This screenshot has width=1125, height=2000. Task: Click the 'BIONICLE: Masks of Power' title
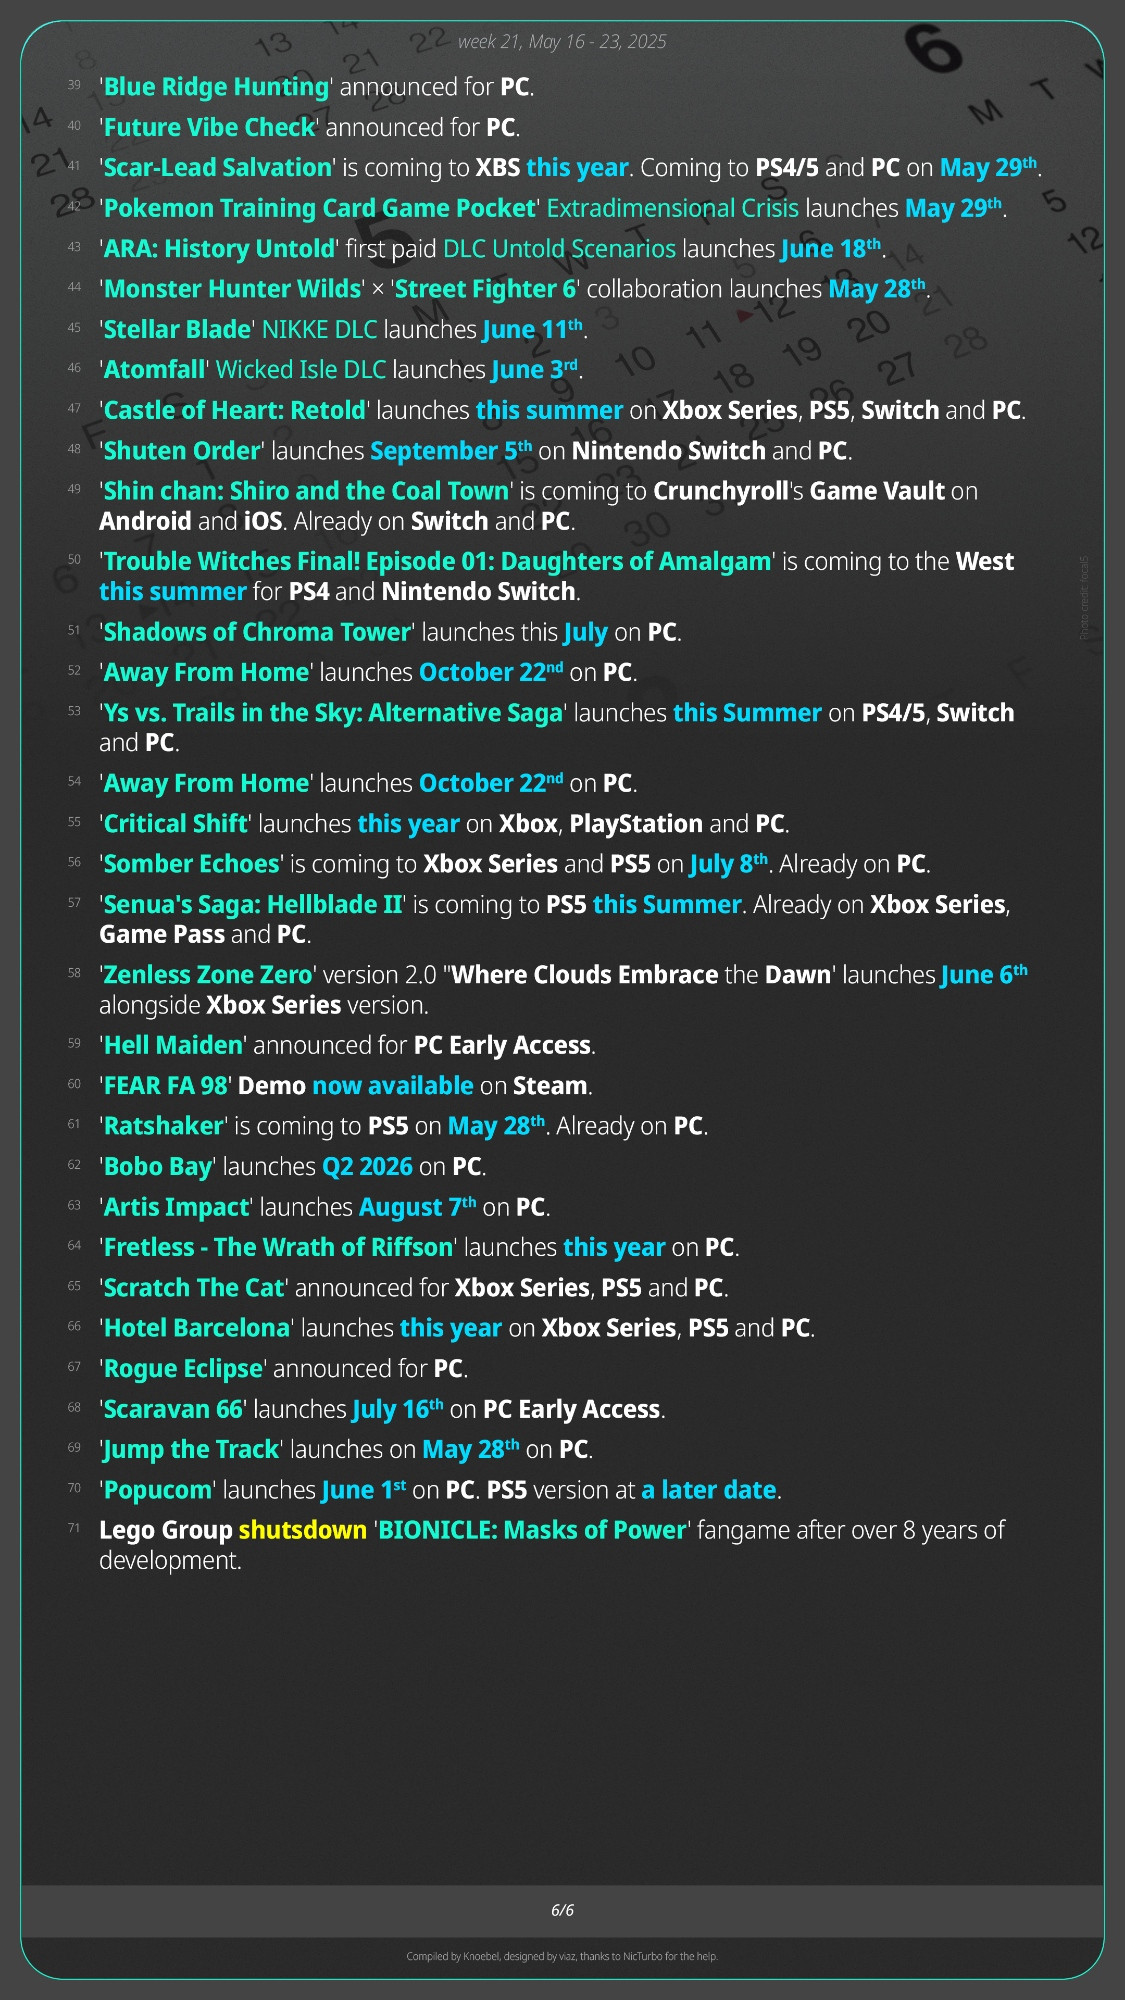pos(532,1531)
